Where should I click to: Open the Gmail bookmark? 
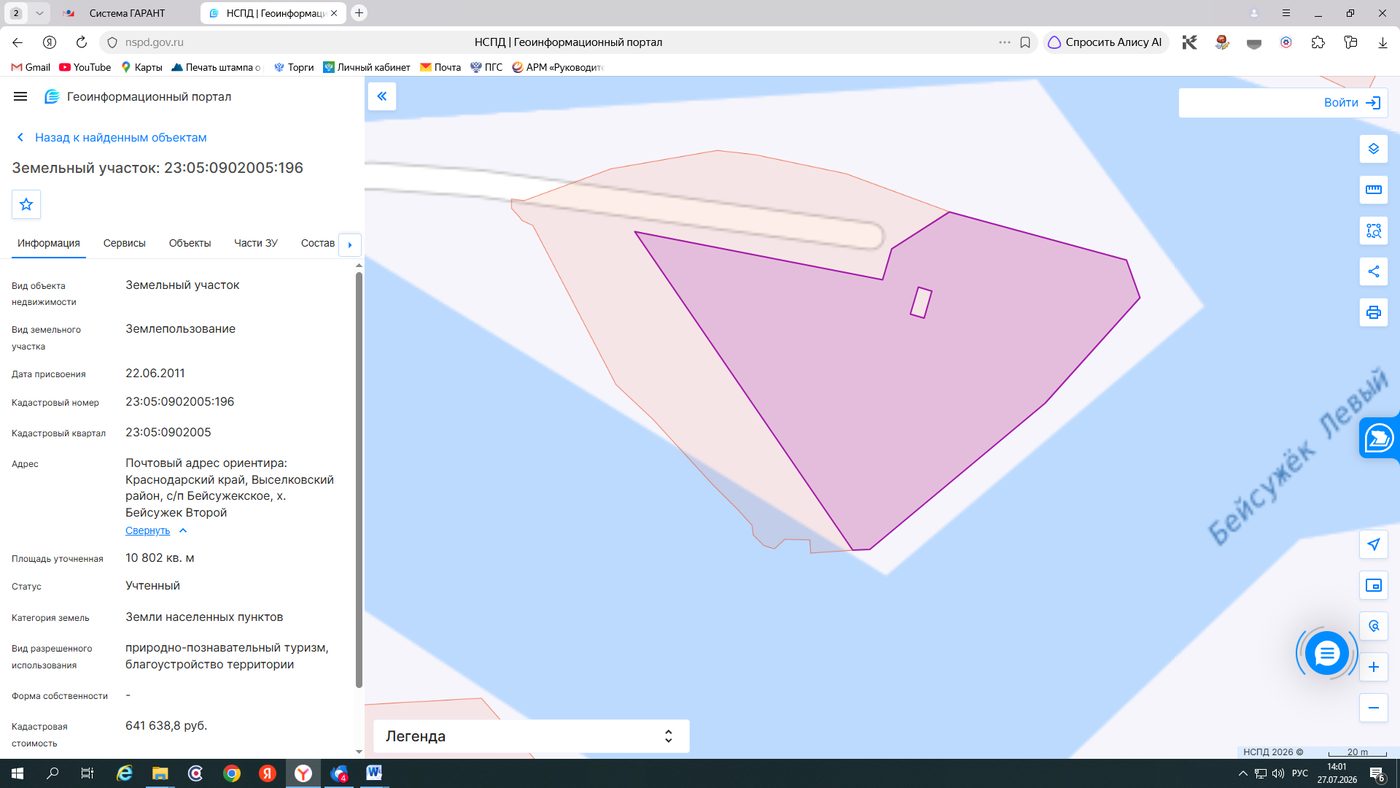pyautogui.click(x=31, y=67)
